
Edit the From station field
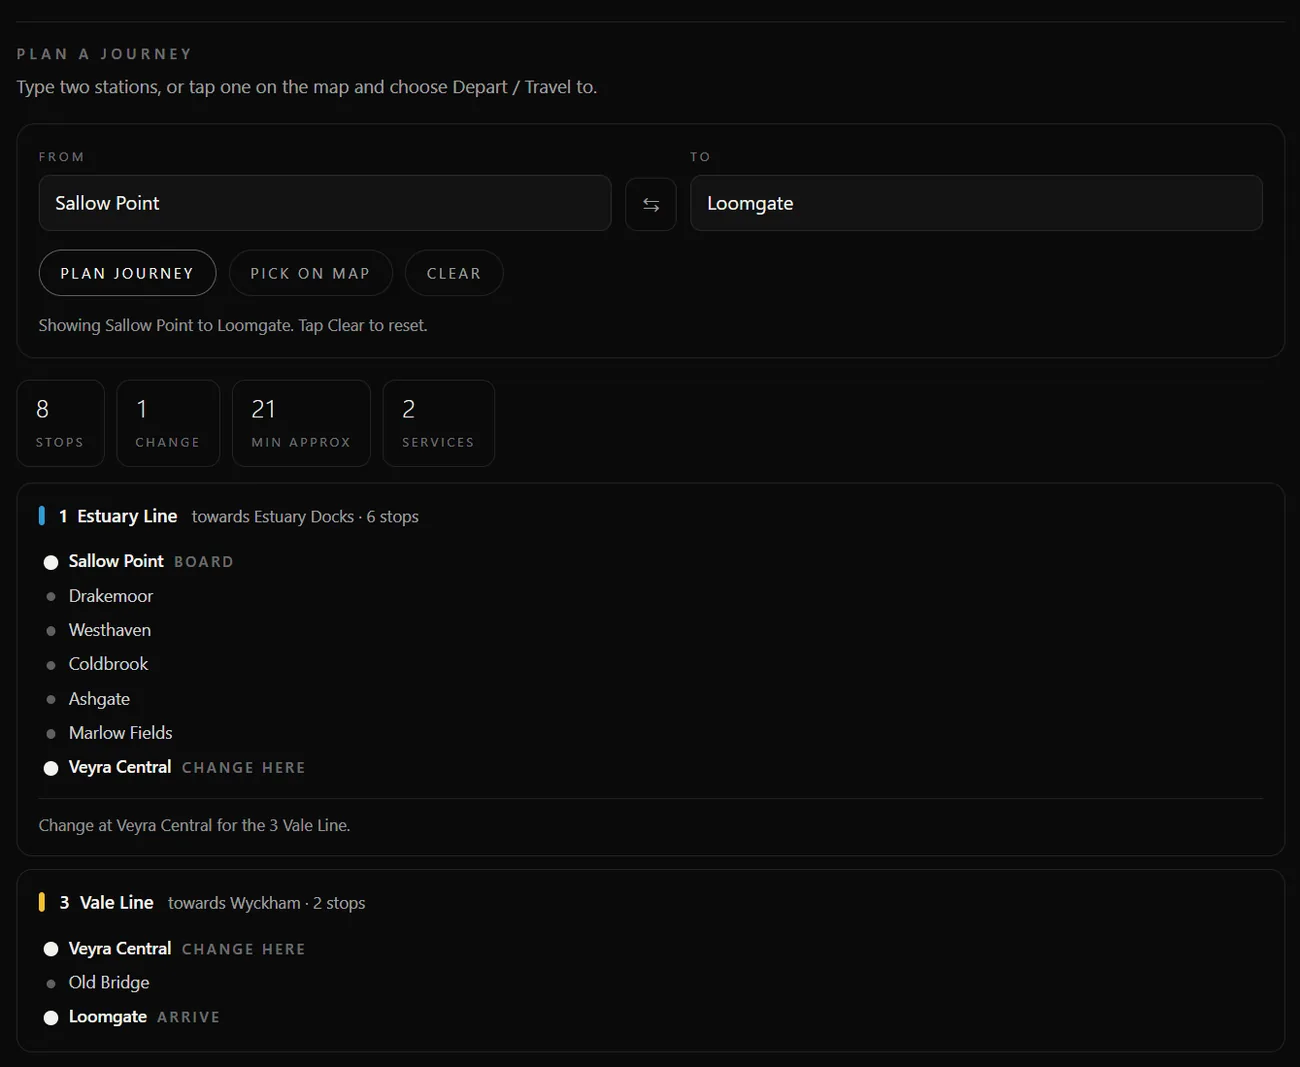pyautogui.click(x=325, y=203)
